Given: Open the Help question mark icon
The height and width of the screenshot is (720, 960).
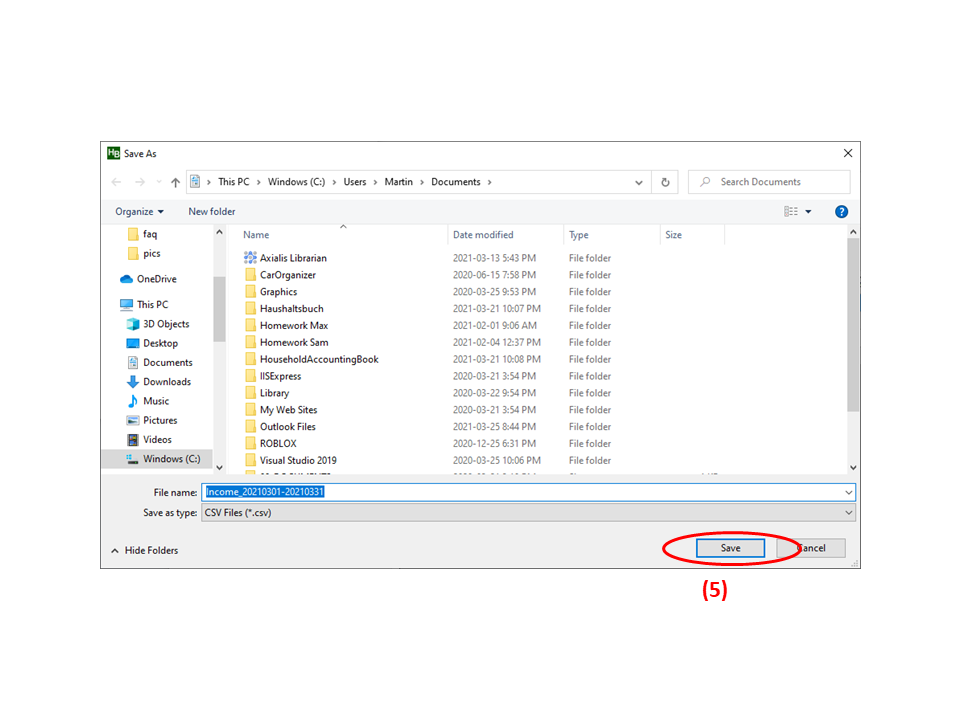Looking at the screenshot, I should coord(841,211).
